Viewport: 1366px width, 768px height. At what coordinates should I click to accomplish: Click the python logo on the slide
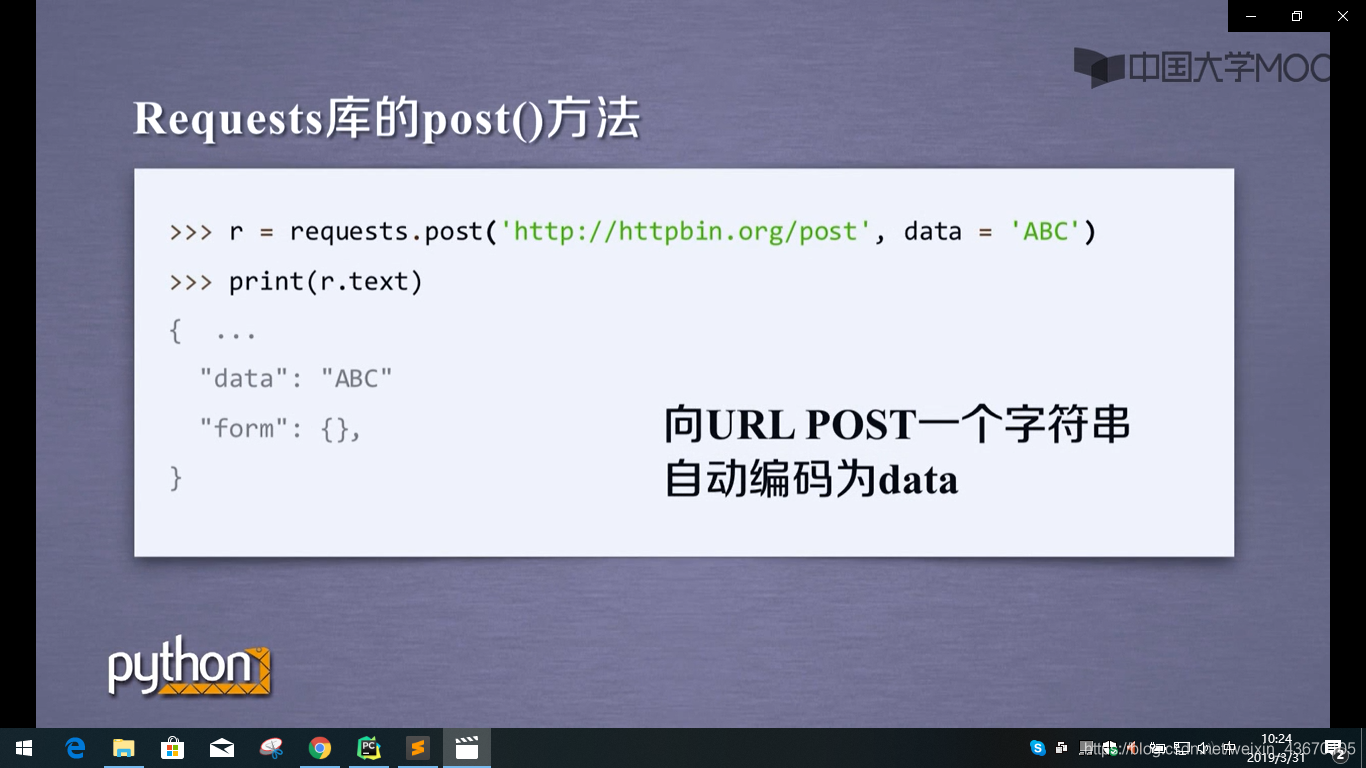pos(190,666)
